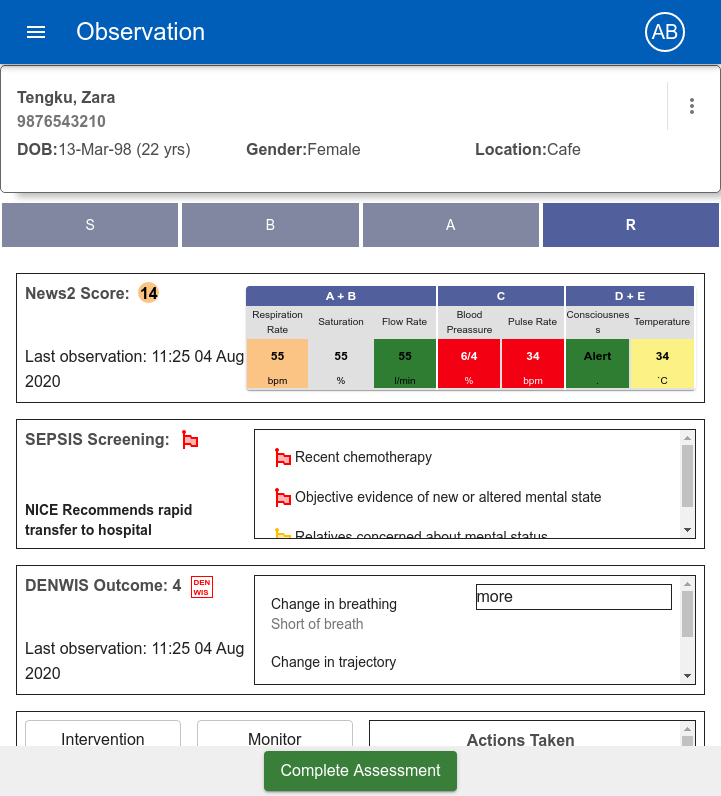
Task: Open the Monitor button
Action: click(275, 734)
